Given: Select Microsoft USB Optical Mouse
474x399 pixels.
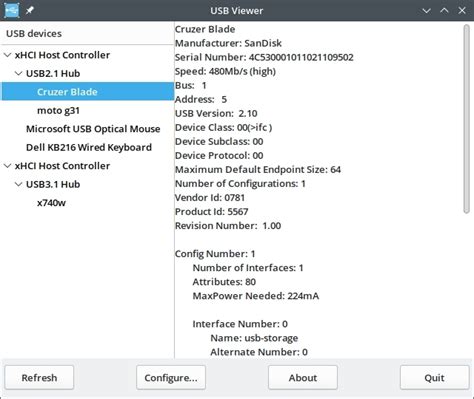Looking at the screenshot, I should (93, 129).
